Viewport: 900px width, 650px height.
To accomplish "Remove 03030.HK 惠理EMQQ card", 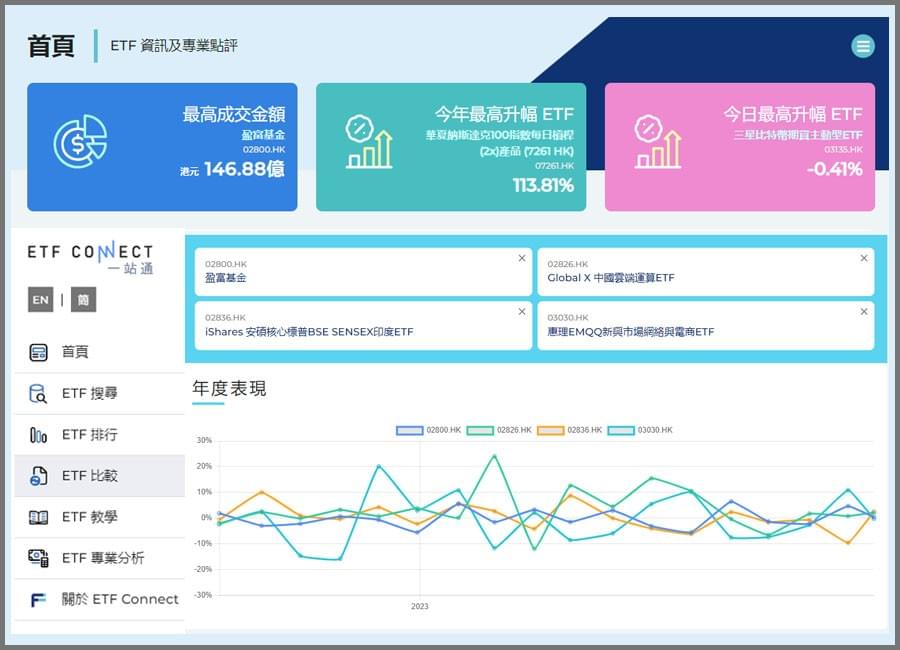I will [864, 312].
